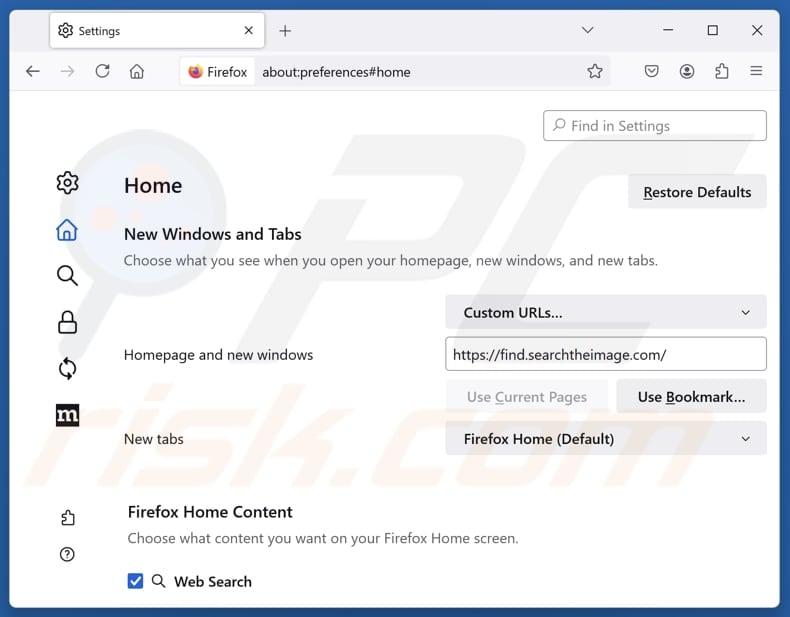Click the Use Bookmark button
The width and height of the screenshot is (790, 617).
pos(691,397)
